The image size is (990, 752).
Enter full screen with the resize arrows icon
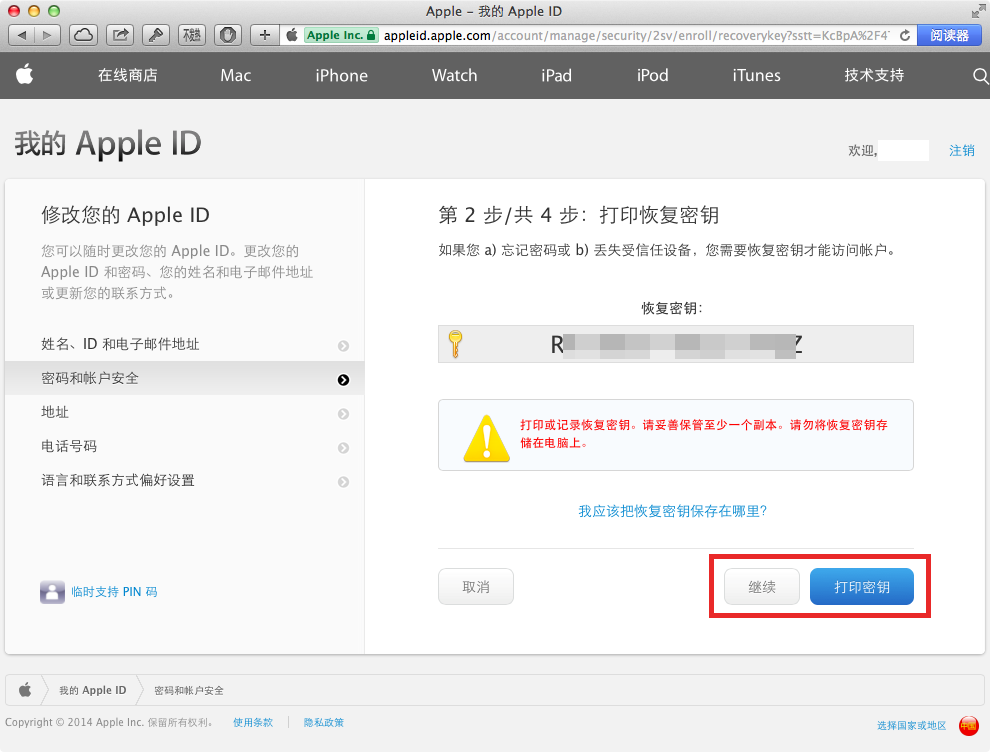click(978, 11)
